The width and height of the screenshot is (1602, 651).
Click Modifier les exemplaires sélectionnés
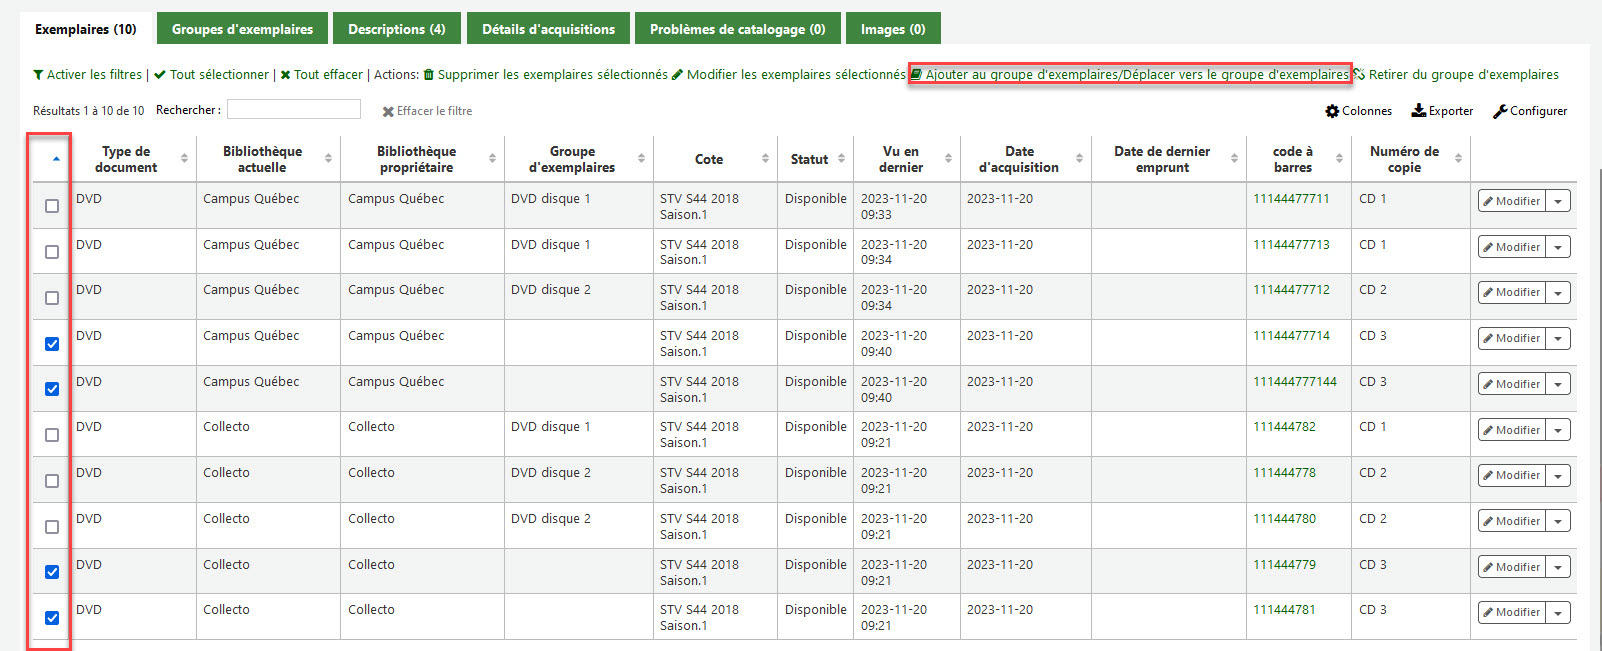click(x=788, y=74)
